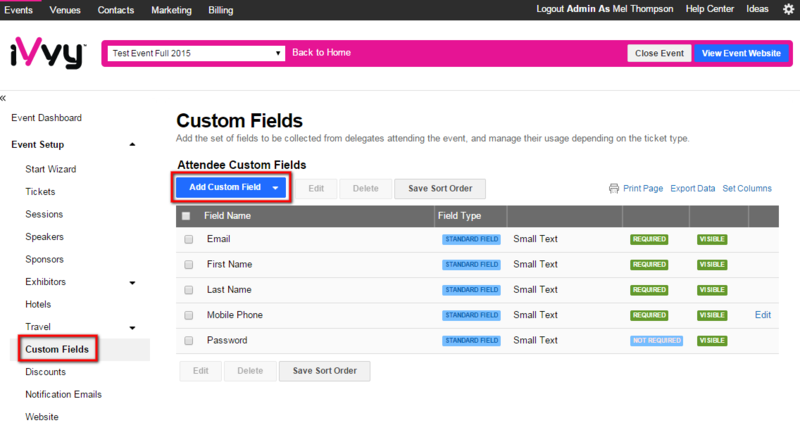The width and height of the screenshot is (800, 430).
Task: Expand the Exhibitors submenu arrow
Action: point(132,283)
